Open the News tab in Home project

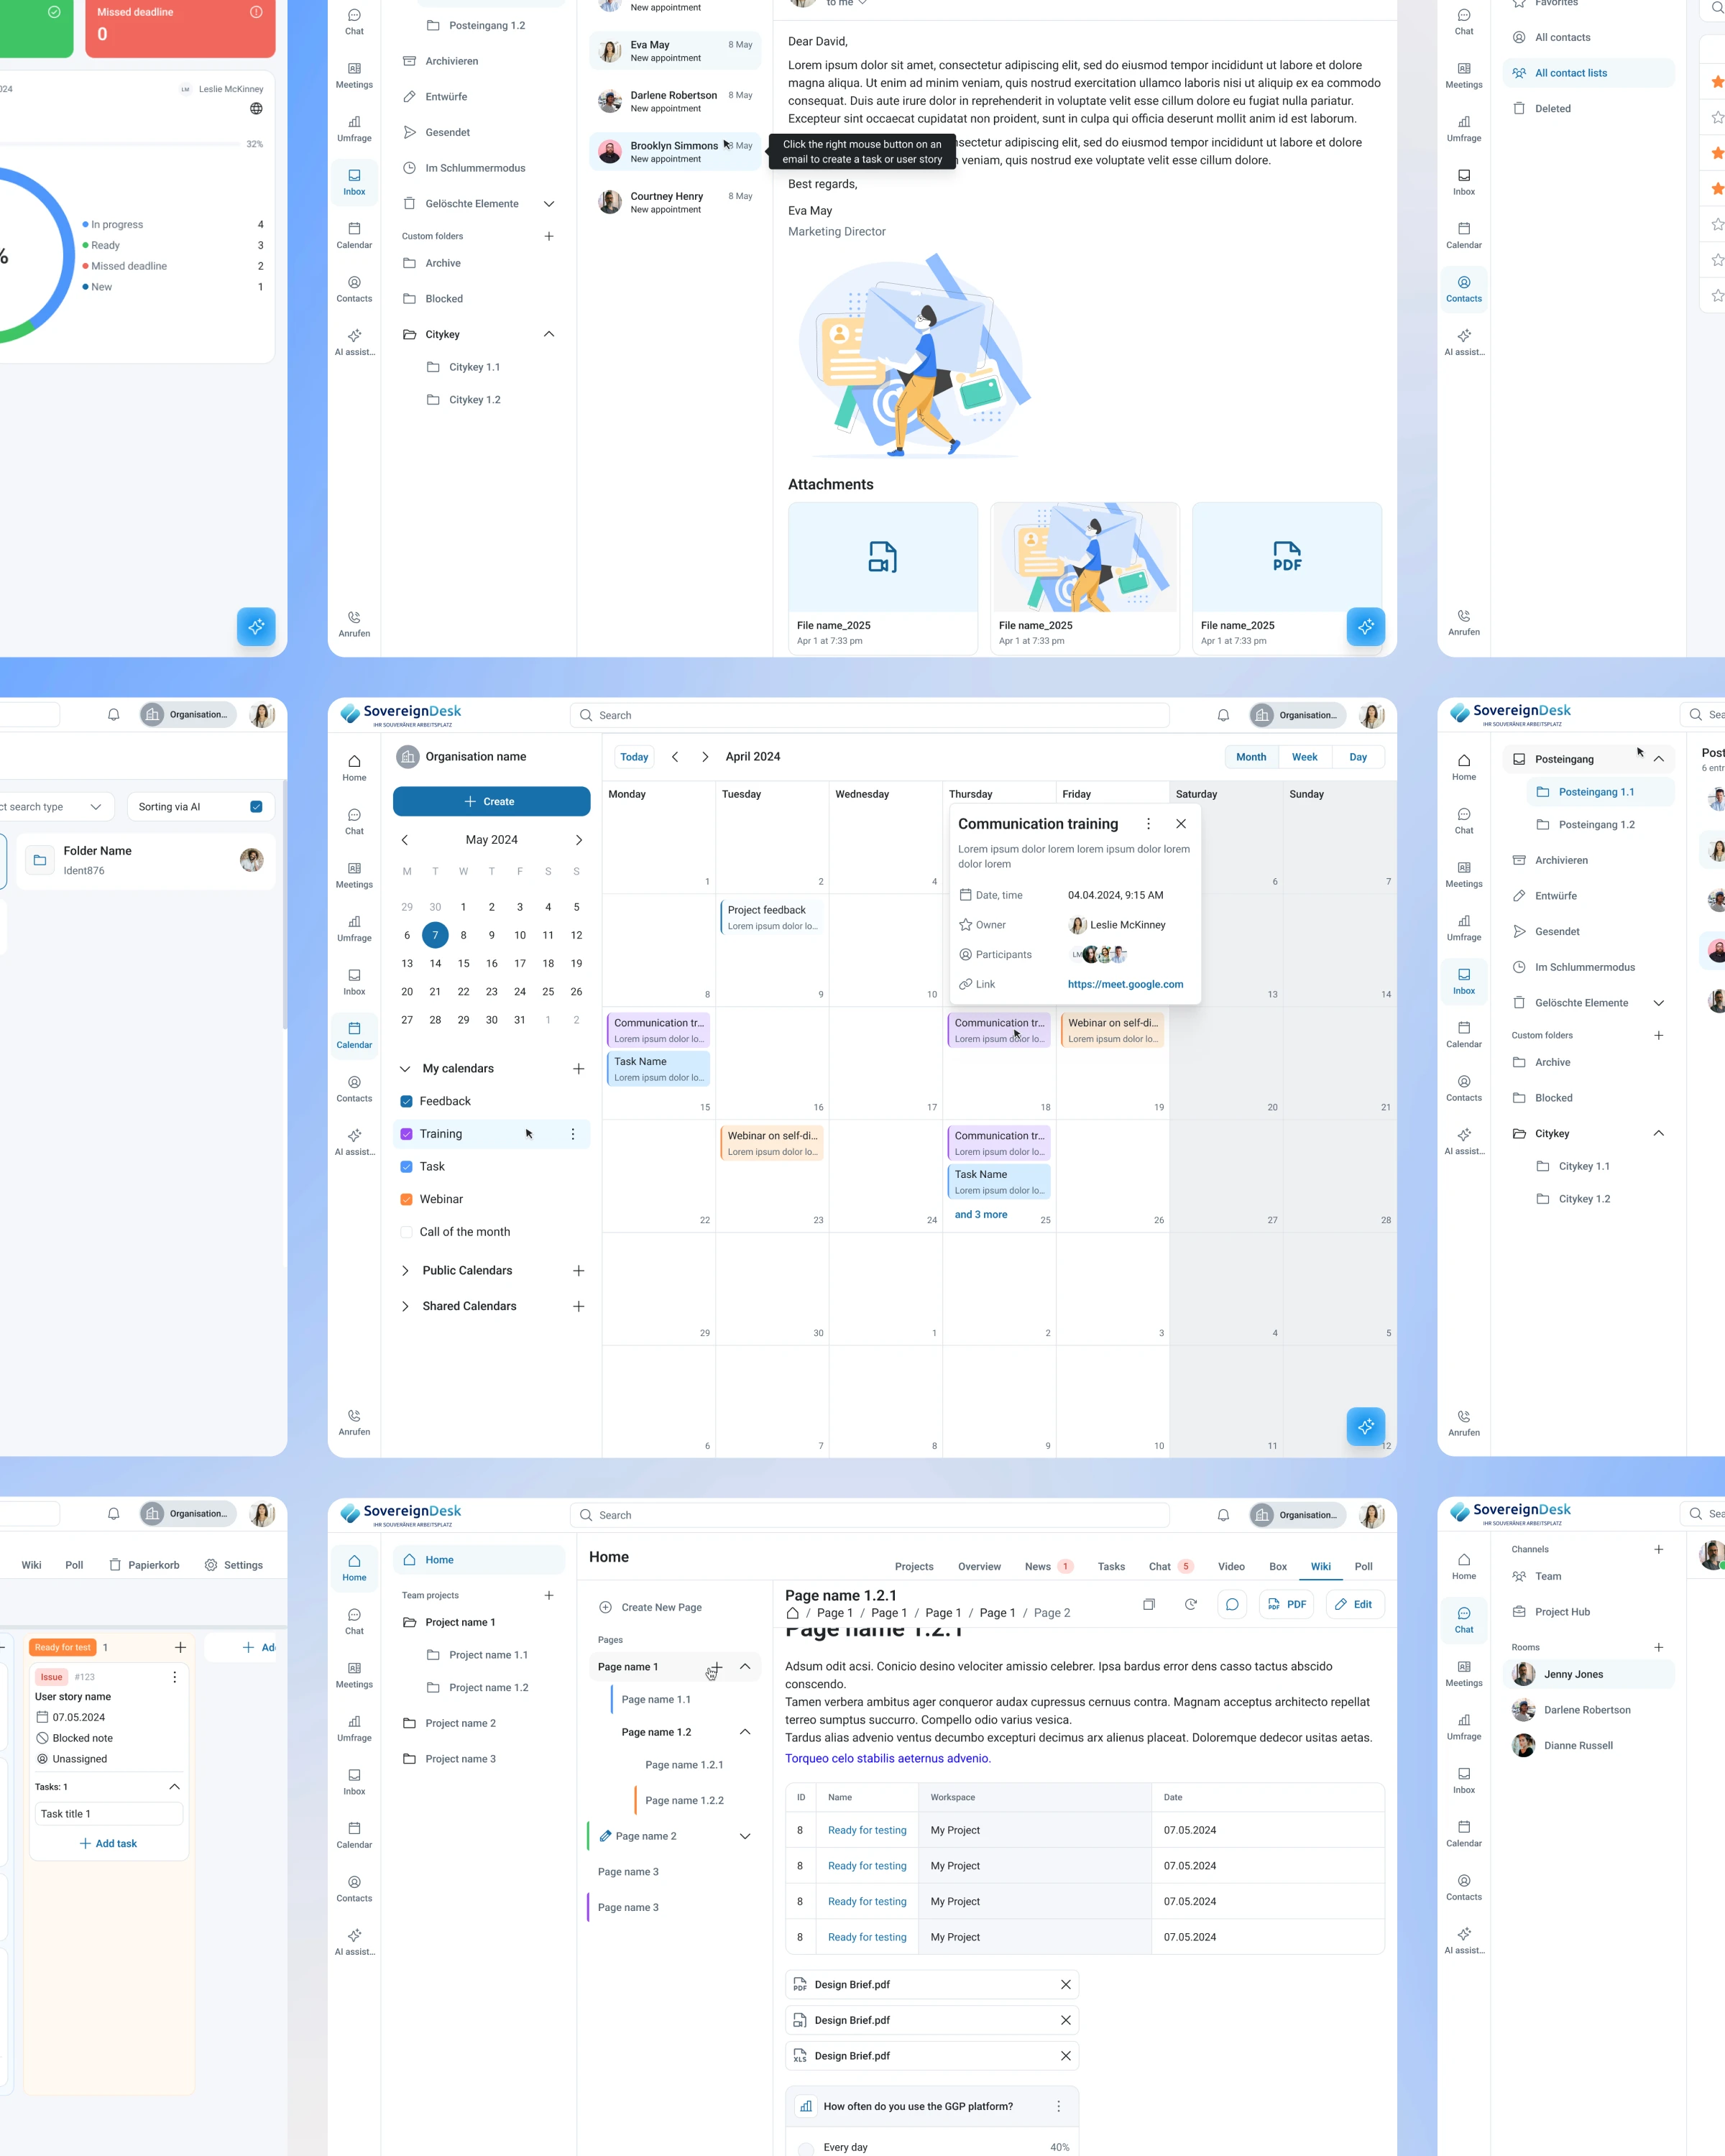pyautogui.click(x=1037, y=1567)
